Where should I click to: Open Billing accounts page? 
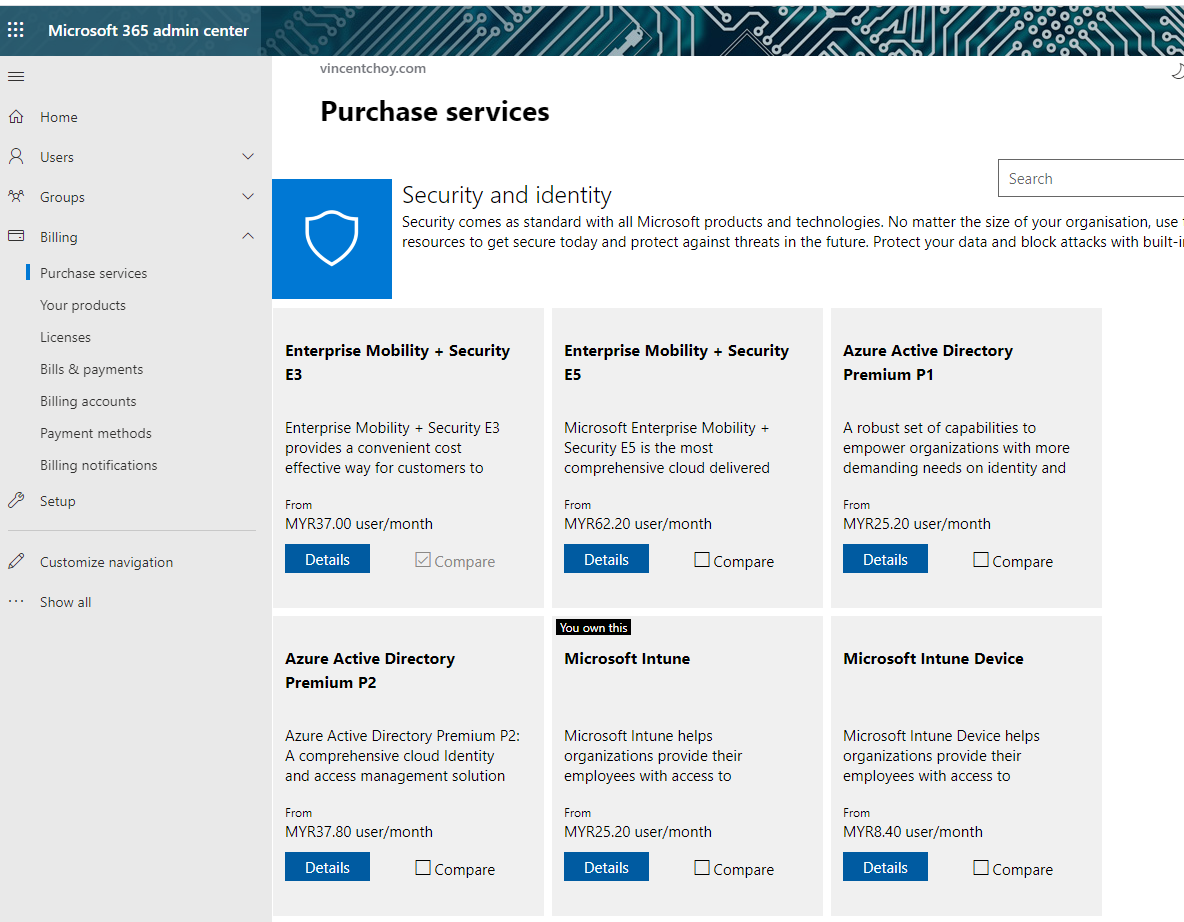point(88,401)
